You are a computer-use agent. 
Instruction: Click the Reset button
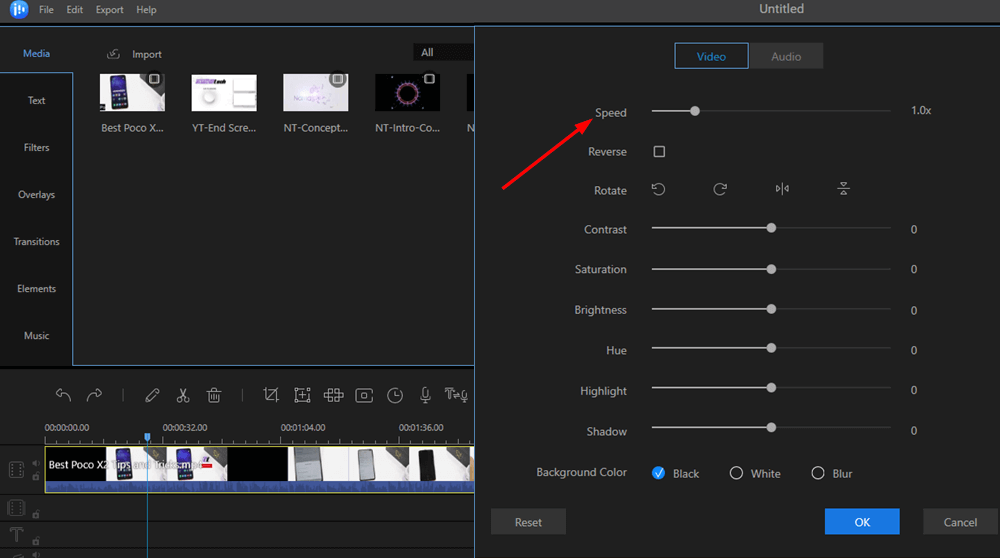[x=528, y=522]
